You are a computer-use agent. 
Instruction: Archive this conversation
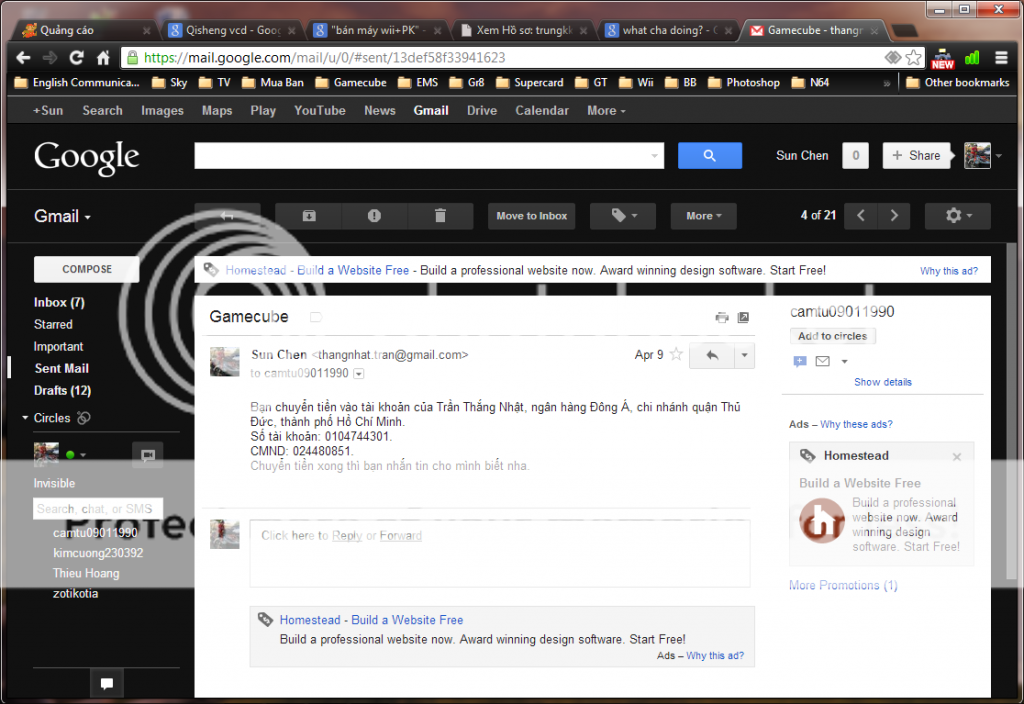pyautogui.click(x=309, y=216)
